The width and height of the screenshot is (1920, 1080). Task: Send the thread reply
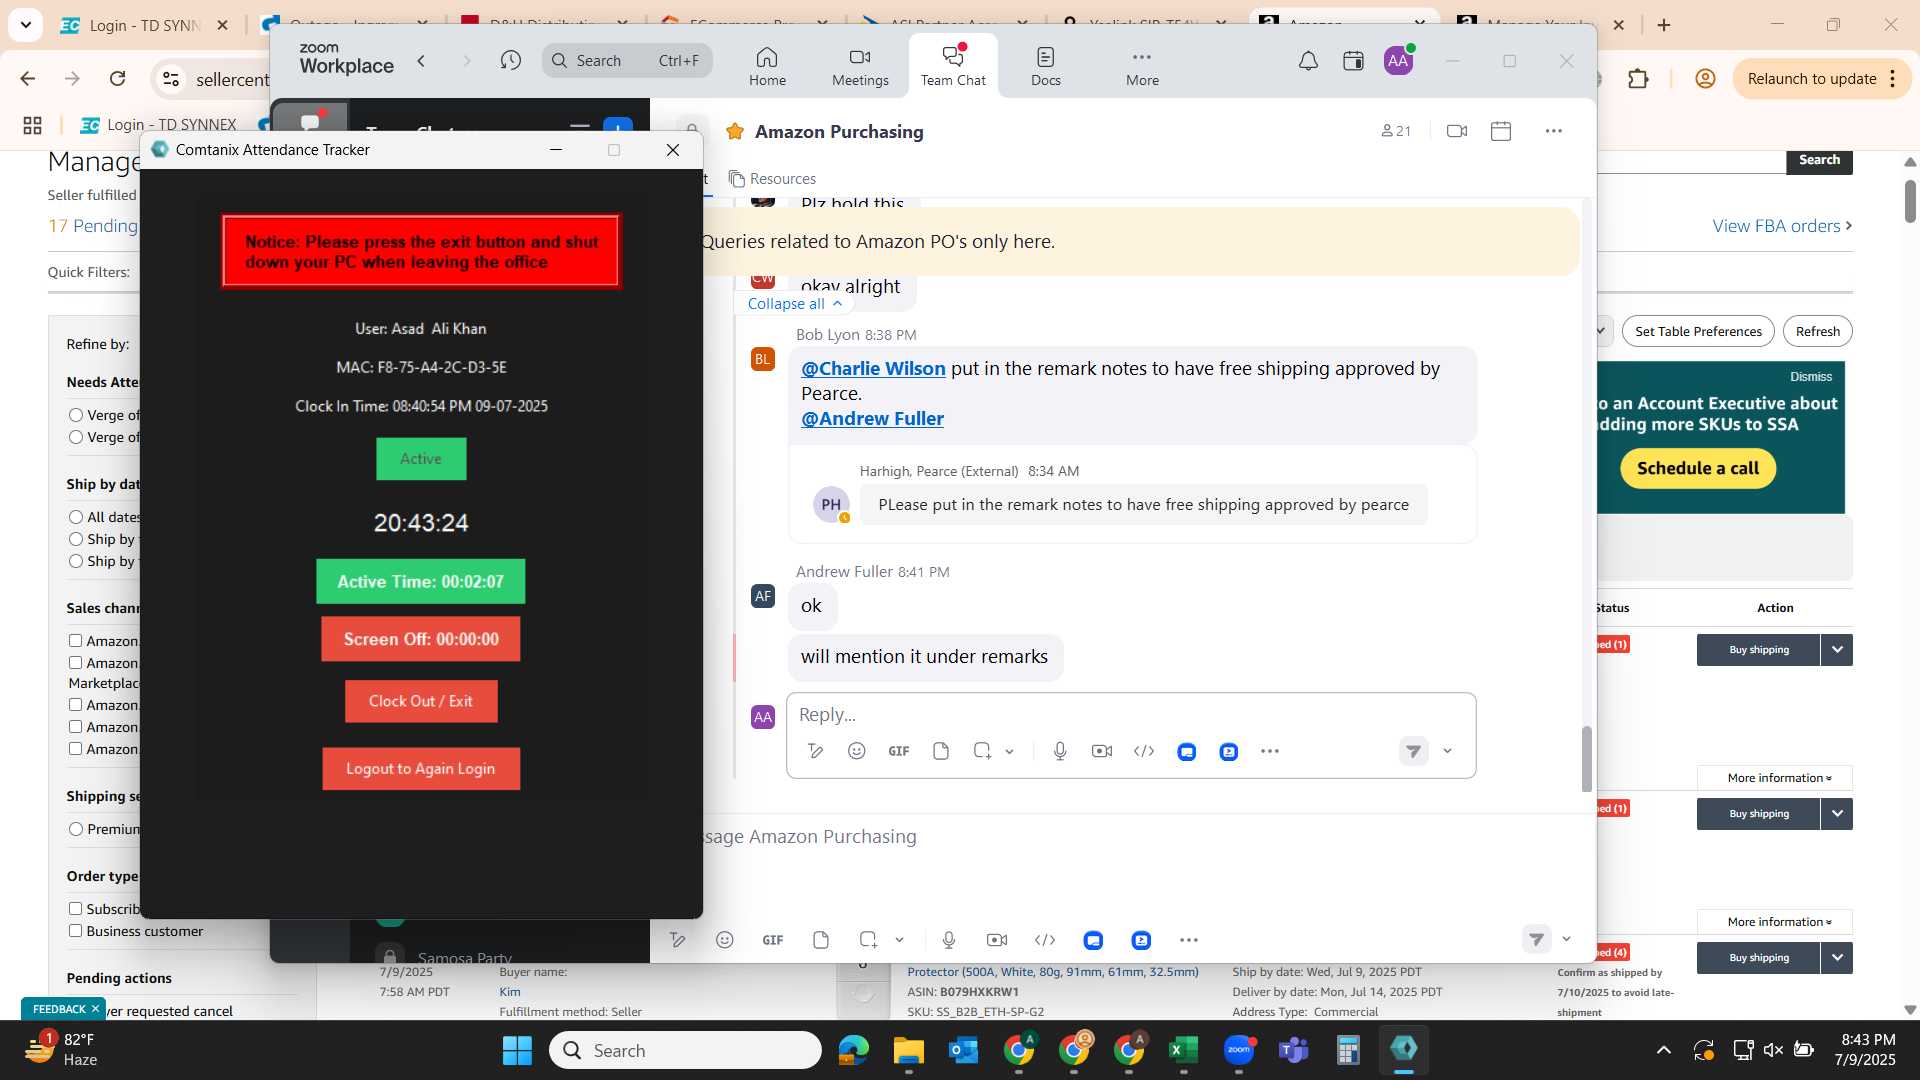pyautogui.click(x=1413, y=751)
